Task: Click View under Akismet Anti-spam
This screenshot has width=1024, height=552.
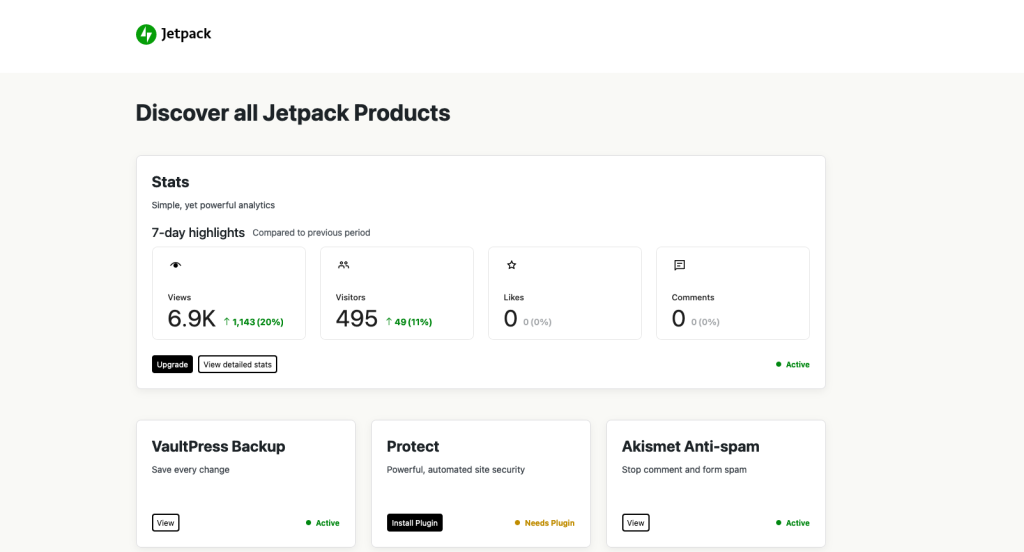Action: coord(635,523)
